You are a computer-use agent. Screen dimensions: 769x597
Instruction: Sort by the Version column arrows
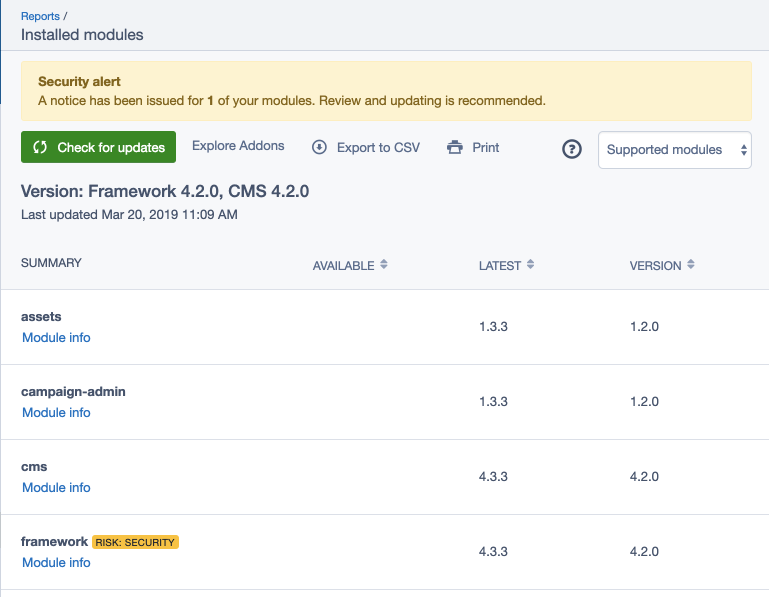(x=690, y=265)
